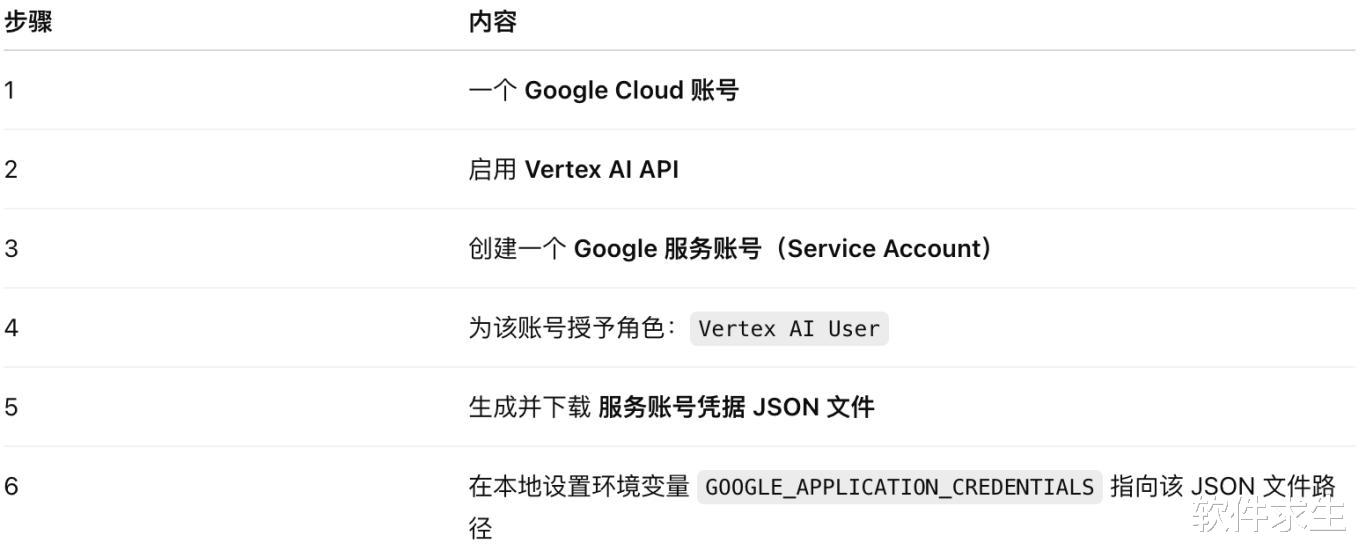Image resolution: width=1366 pixels, height=558 pixels.
Task: Click the Vertex AI User code chip
Action: pyautogui.click(x=789, y=329)
